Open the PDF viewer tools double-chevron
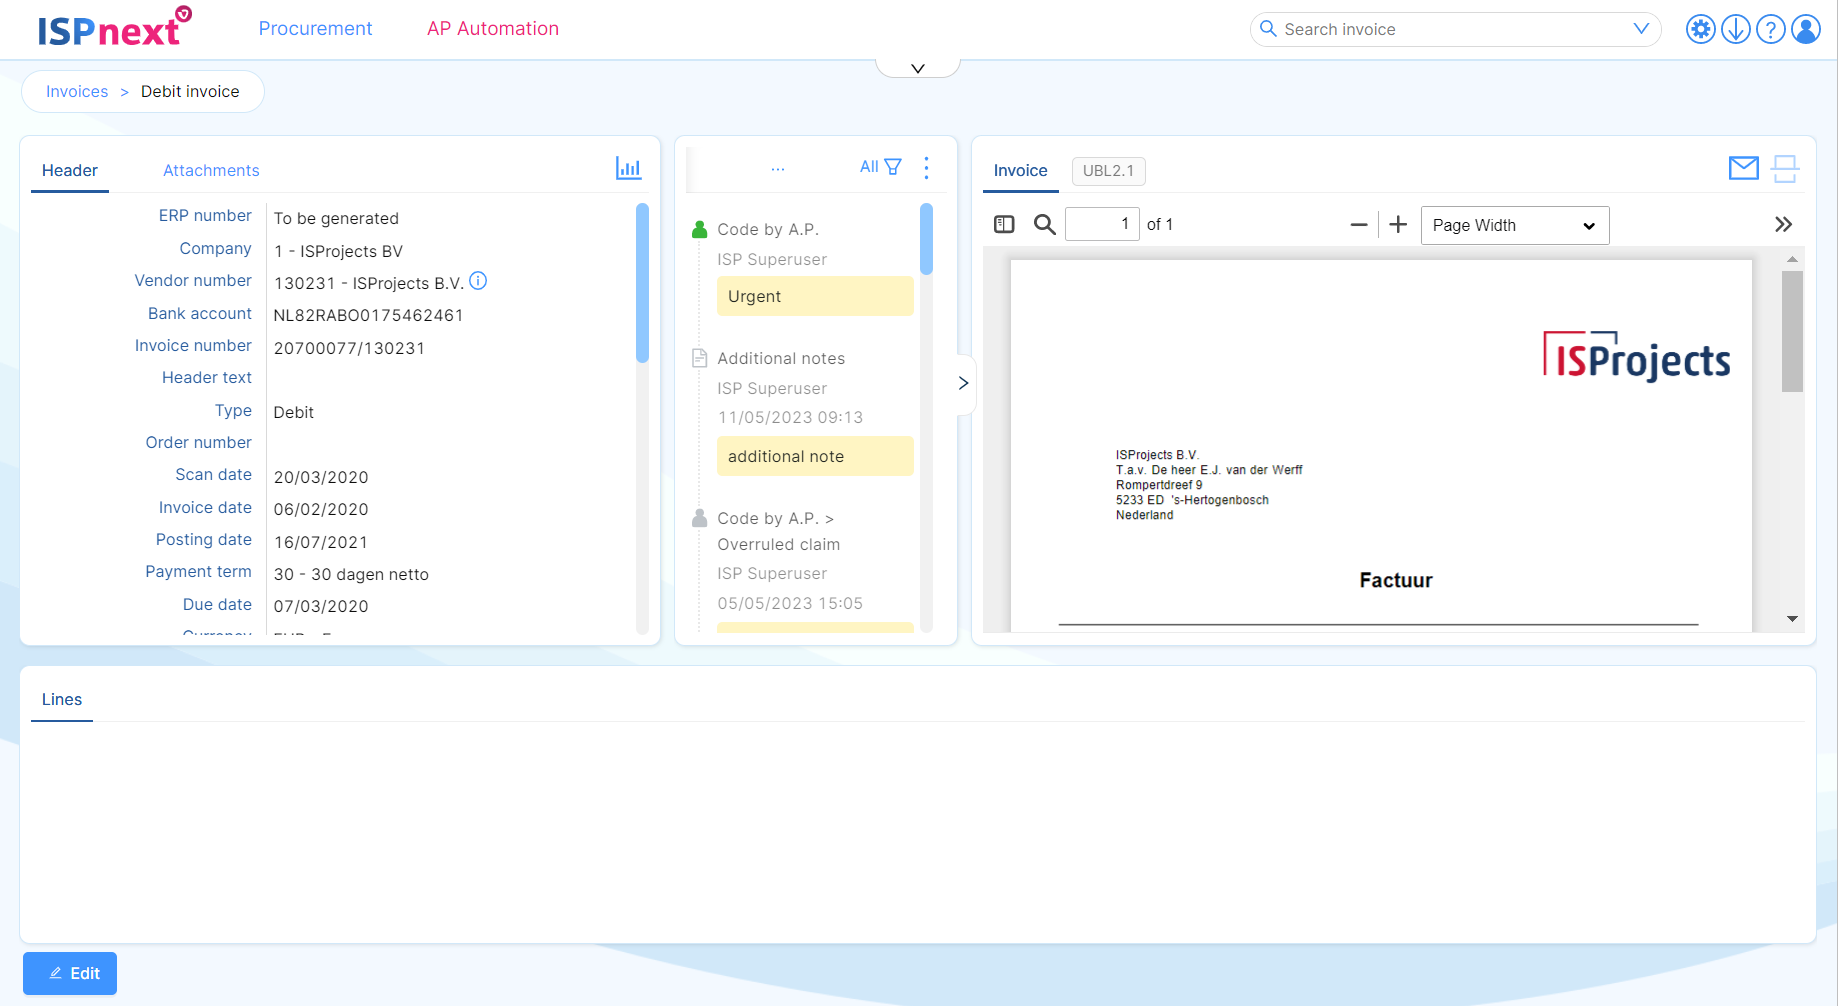This screenshot has width=1838, height=1006. (x=1783, y=225)
